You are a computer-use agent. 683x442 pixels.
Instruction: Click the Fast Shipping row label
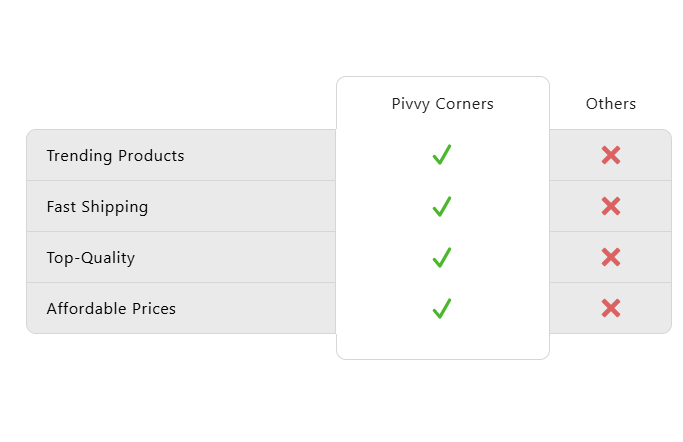[97, 207]
